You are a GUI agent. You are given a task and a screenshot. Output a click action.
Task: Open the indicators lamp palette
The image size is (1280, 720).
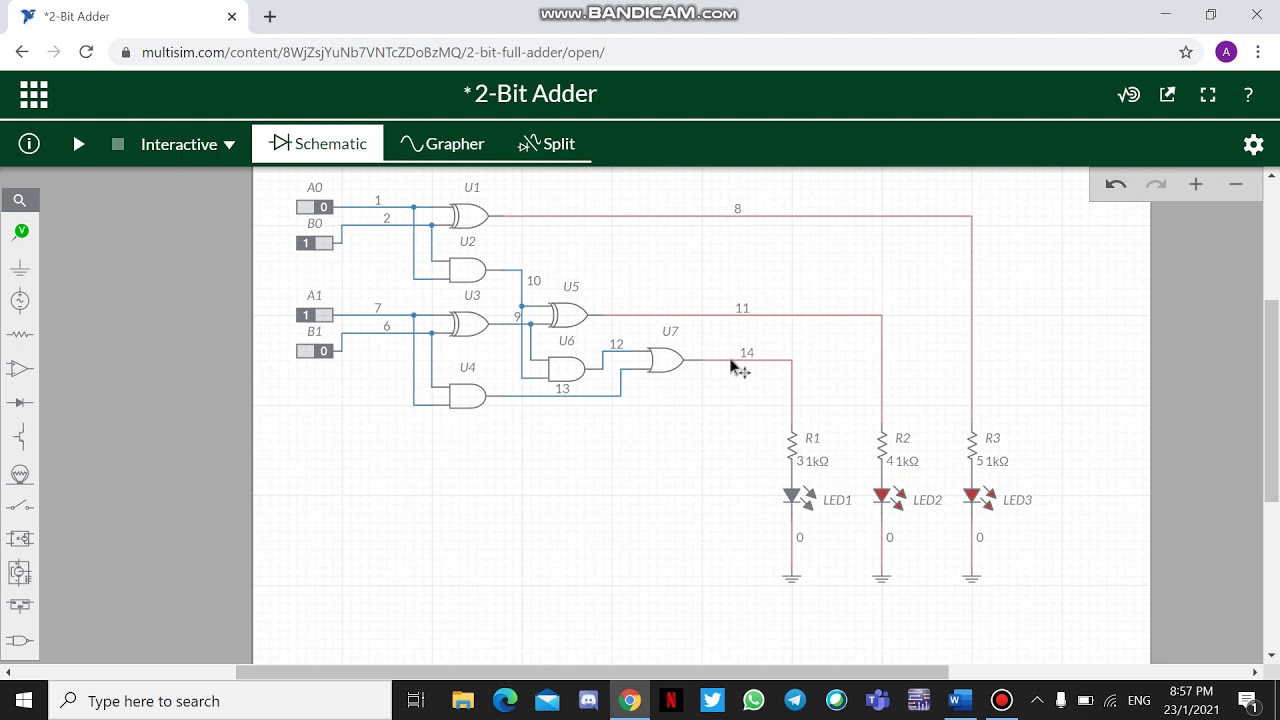coord(20,474)
